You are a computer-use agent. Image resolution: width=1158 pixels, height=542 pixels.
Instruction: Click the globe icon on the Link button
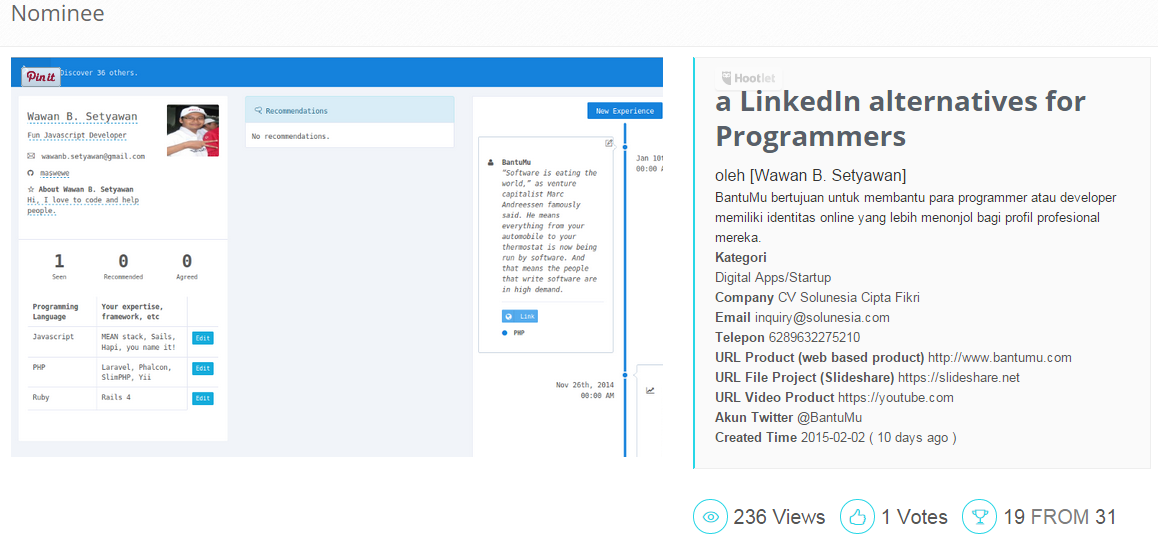509,316
